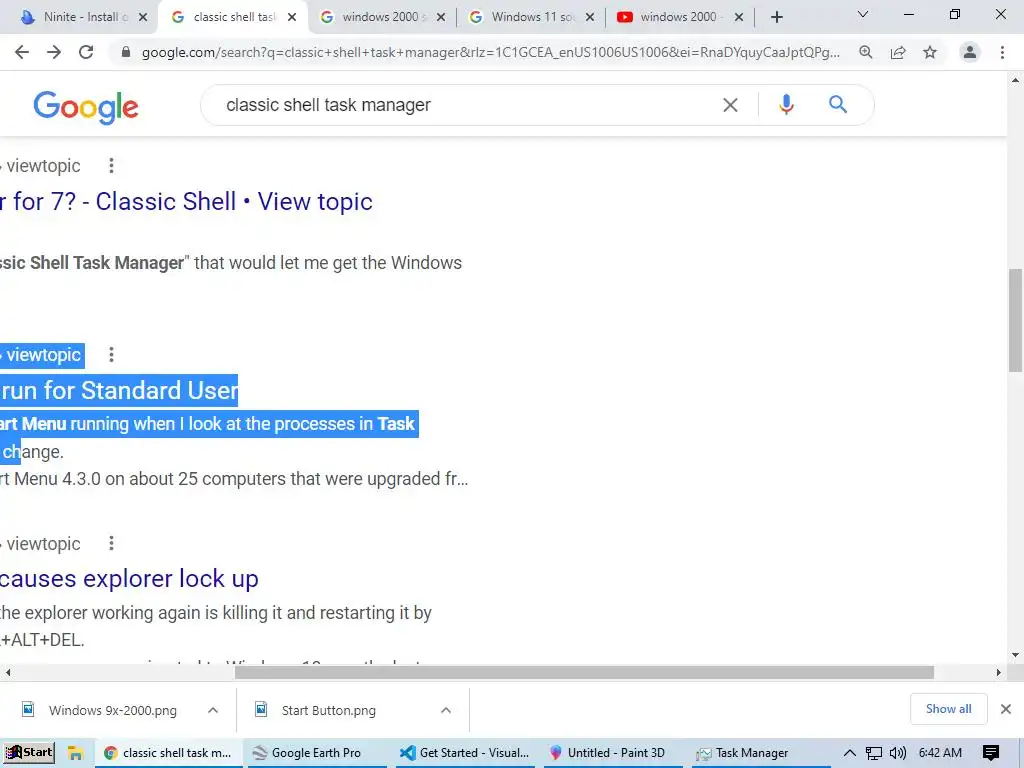Open the network icon in system tray

click(874, 753)
